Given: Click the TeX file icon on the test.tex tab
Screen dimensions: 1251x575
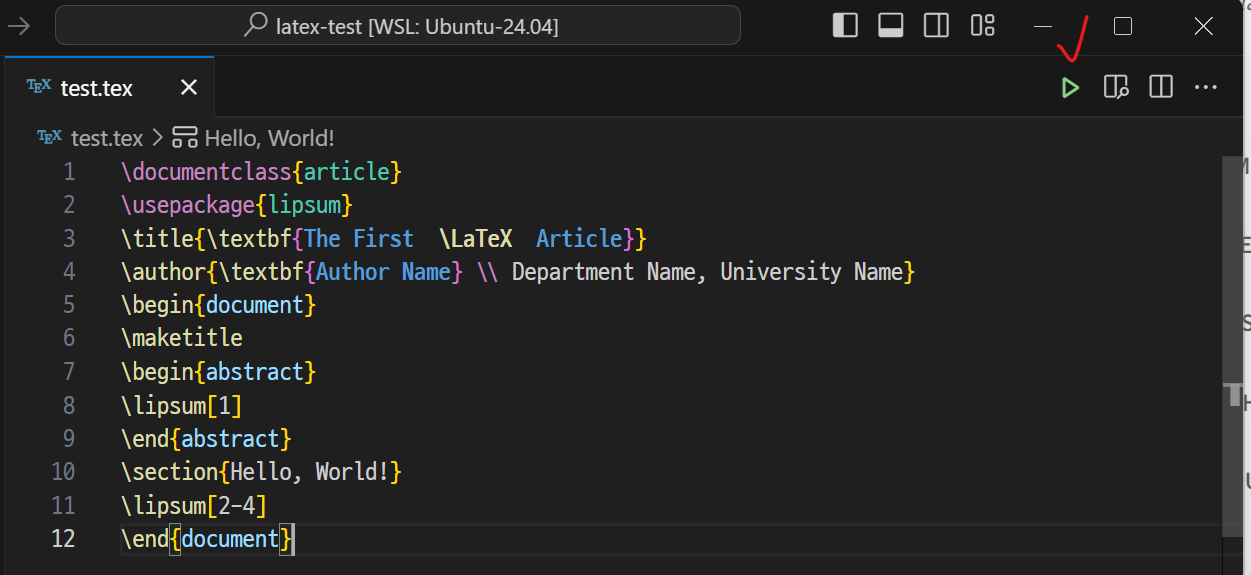Looking at the screenshot, I should [39, 87].
